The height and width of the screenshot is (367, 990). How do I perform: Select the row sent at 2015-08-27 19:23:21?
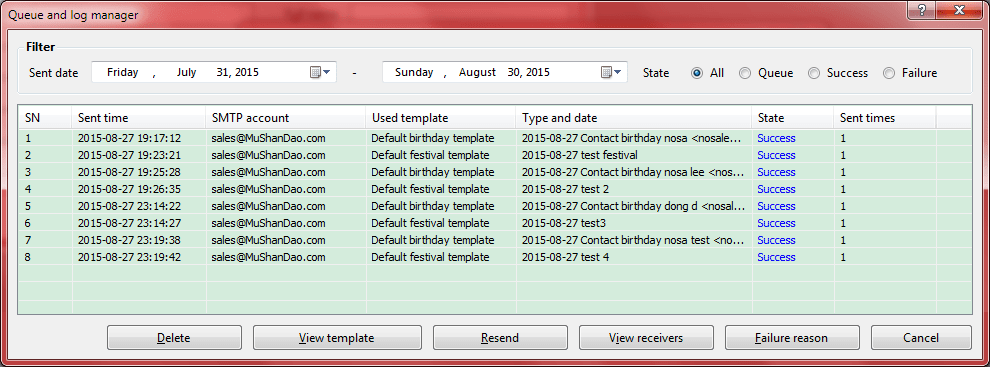[496, 155]
